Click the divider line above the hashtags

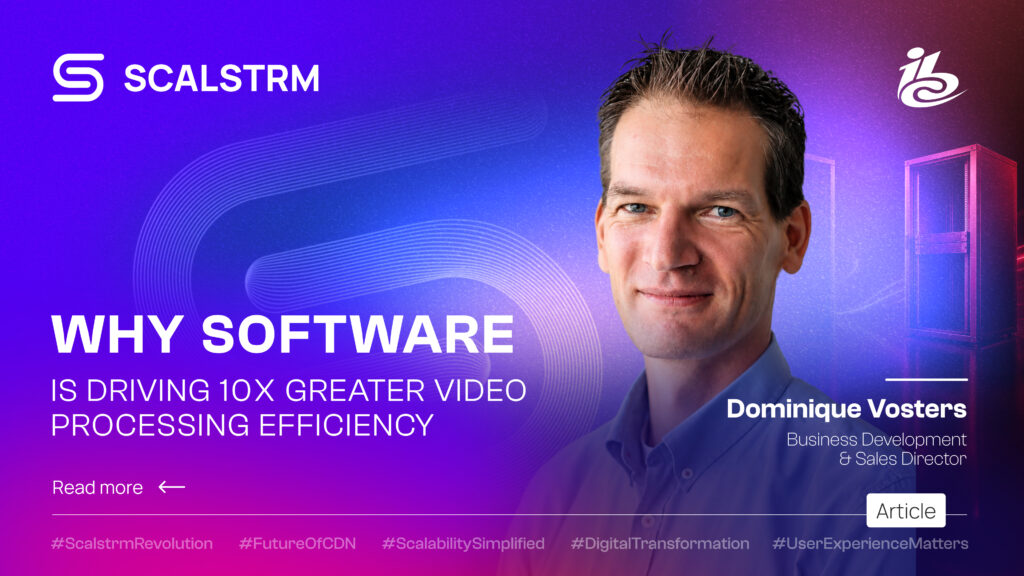pos(458,515)
